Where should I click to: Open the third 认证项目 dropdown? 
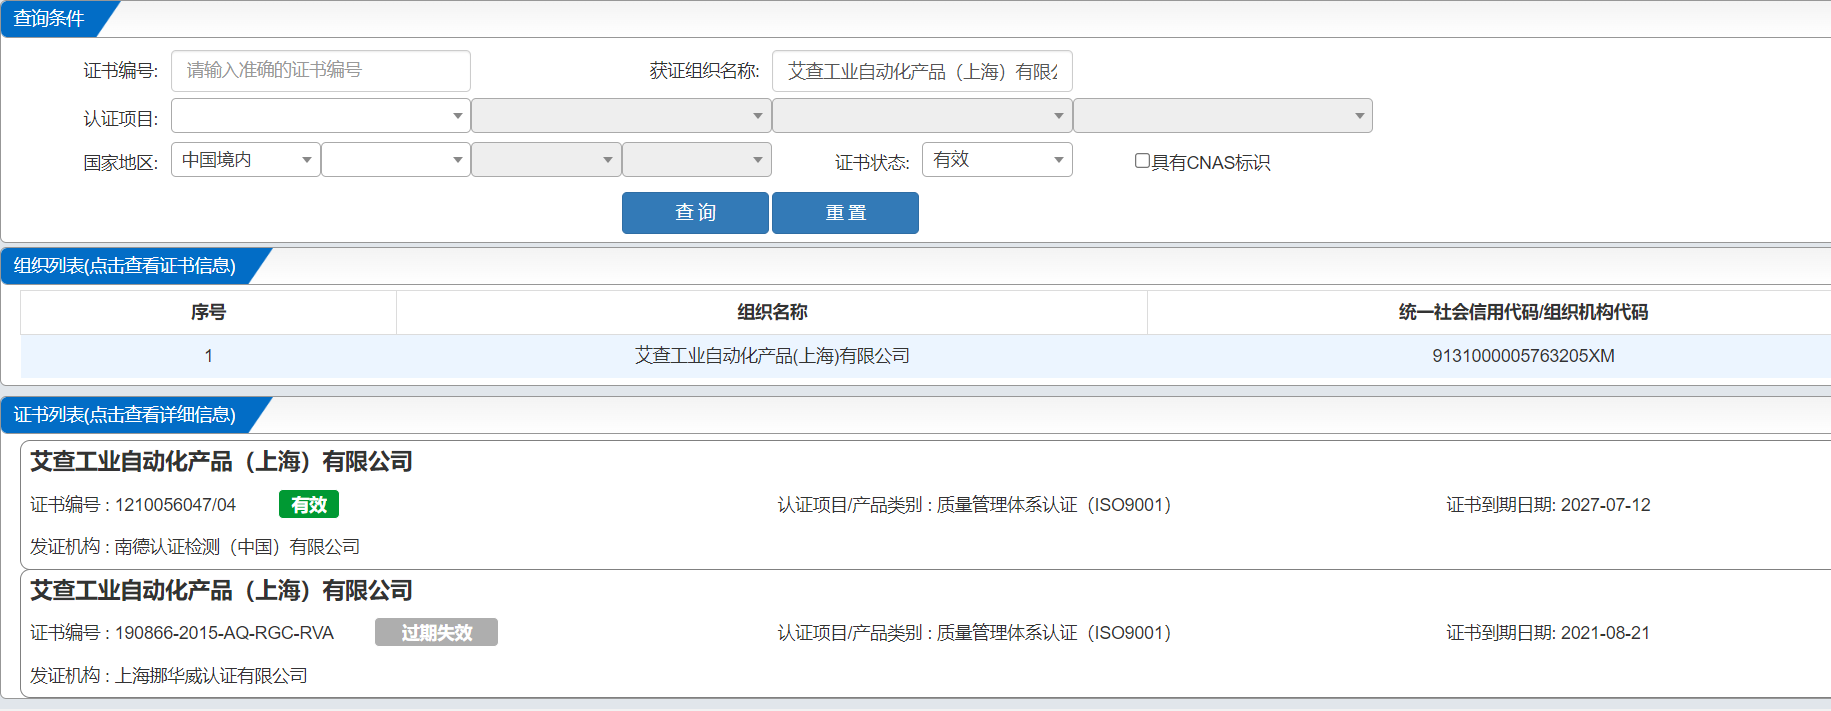[x=922, y=116]
